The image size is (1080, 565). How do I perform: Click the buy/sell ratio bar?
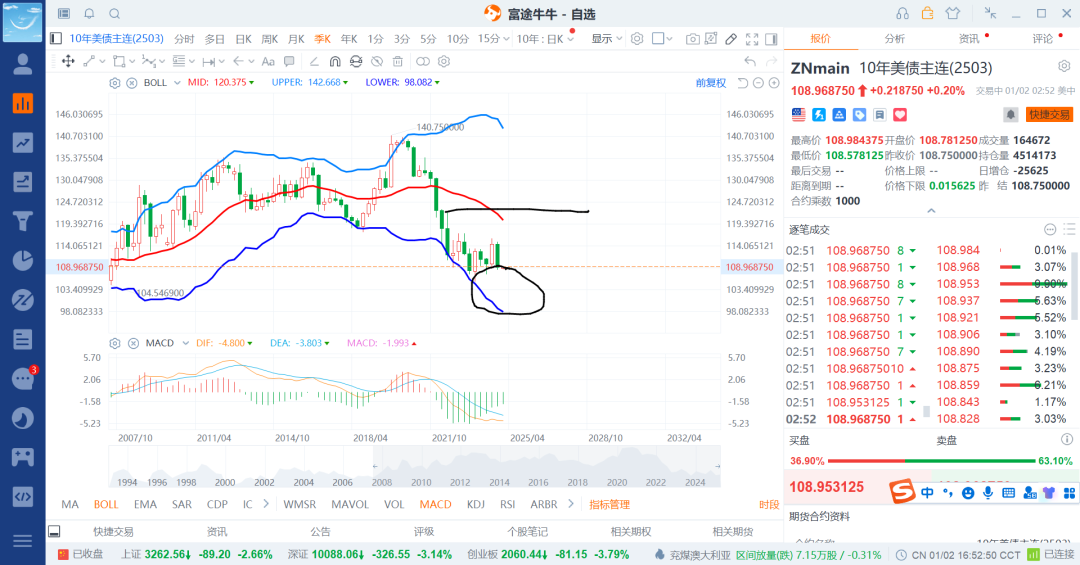931,461
